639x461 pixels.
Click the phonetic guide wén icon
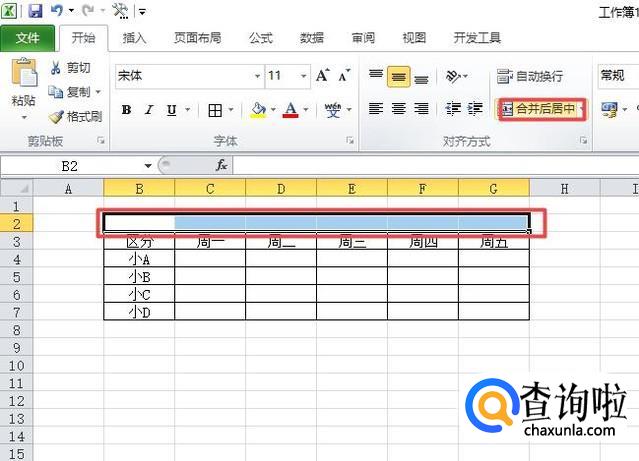coord(333,110)
